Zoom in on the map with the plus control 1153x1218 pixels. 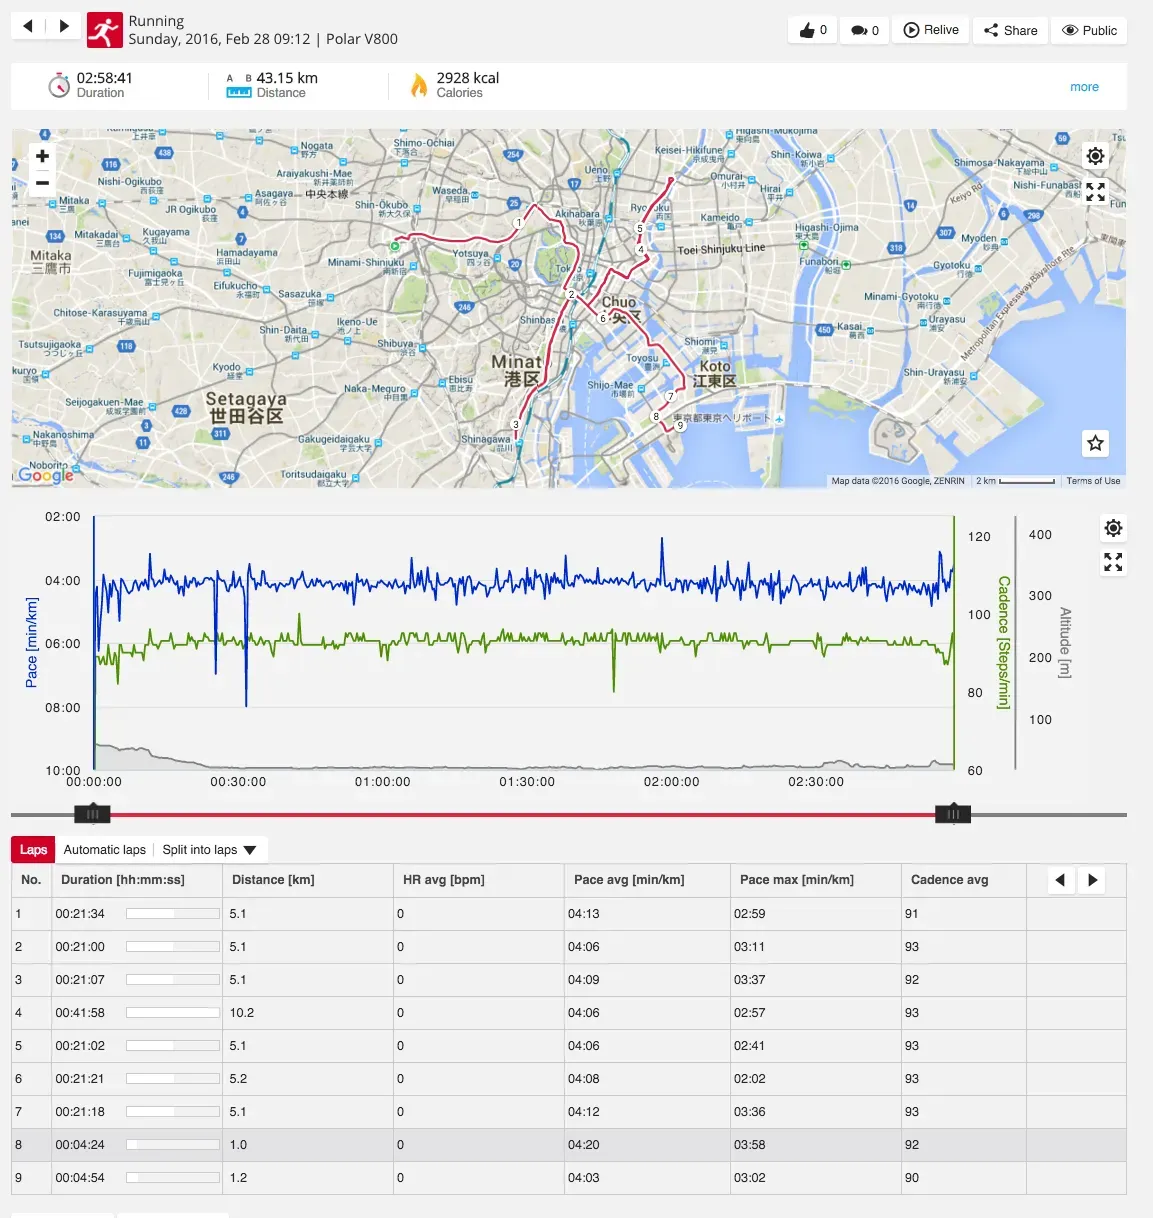point(42,156)
